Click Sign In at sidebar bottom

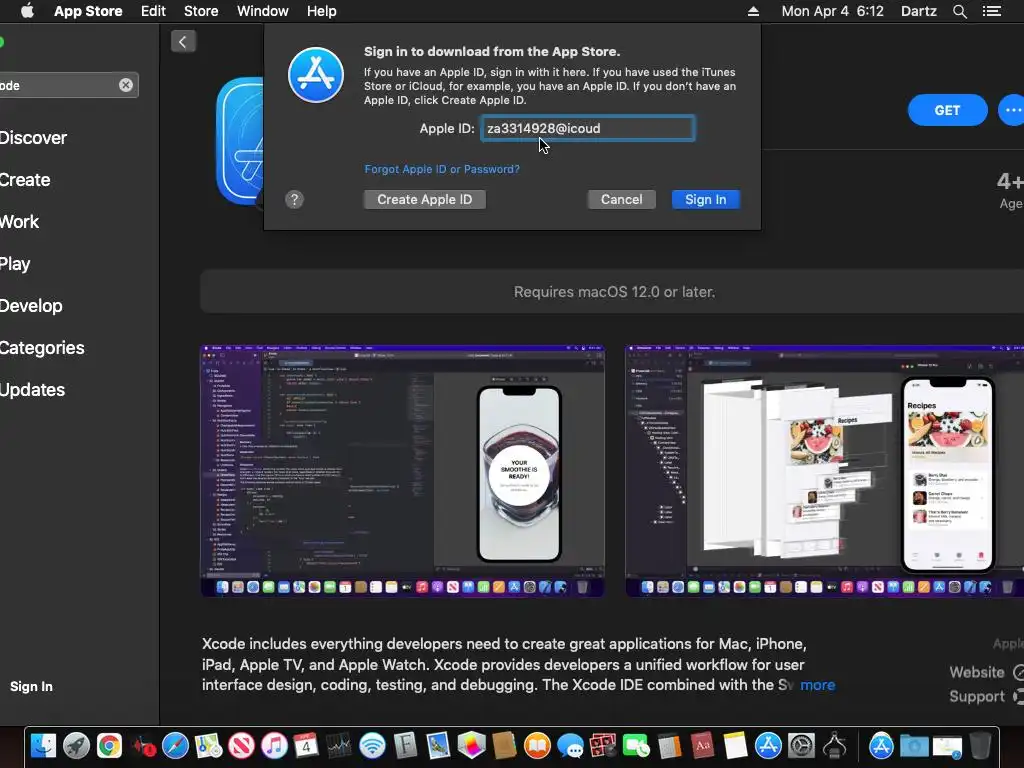[31, 686]
